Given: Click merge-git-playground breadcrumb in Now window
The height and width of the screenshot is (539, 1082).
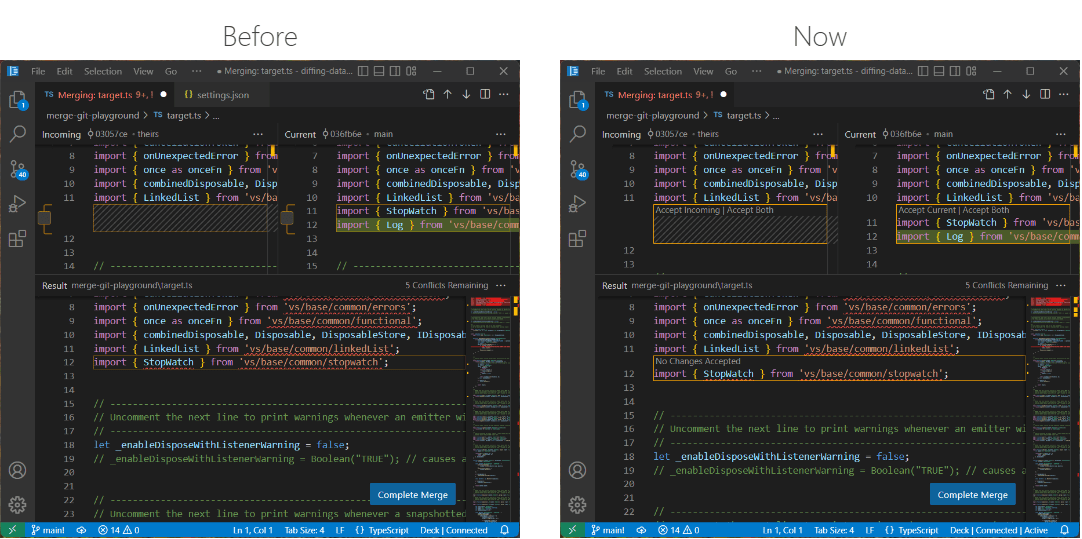Looking at the screenshot, I should click(653, 115).
